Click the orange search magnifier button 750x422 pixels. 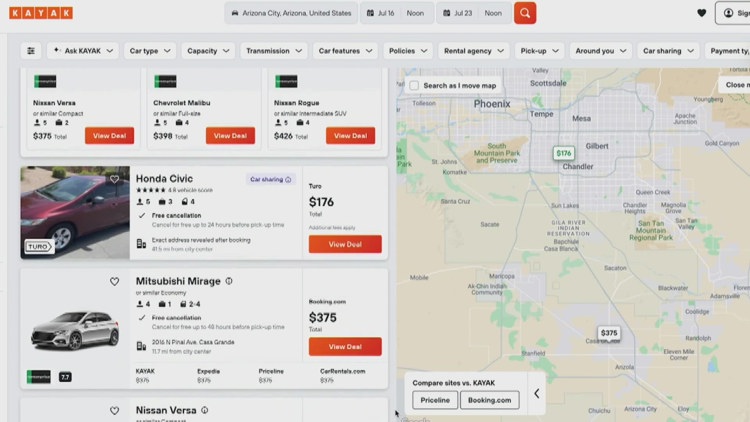[525, 13]
